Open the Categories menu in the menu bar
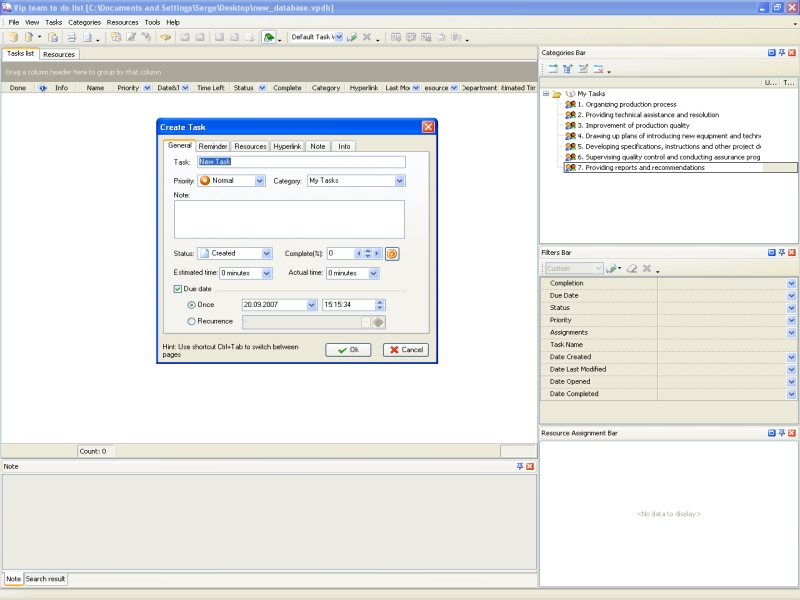The image size is (800, 600). (x=84, y=22)
